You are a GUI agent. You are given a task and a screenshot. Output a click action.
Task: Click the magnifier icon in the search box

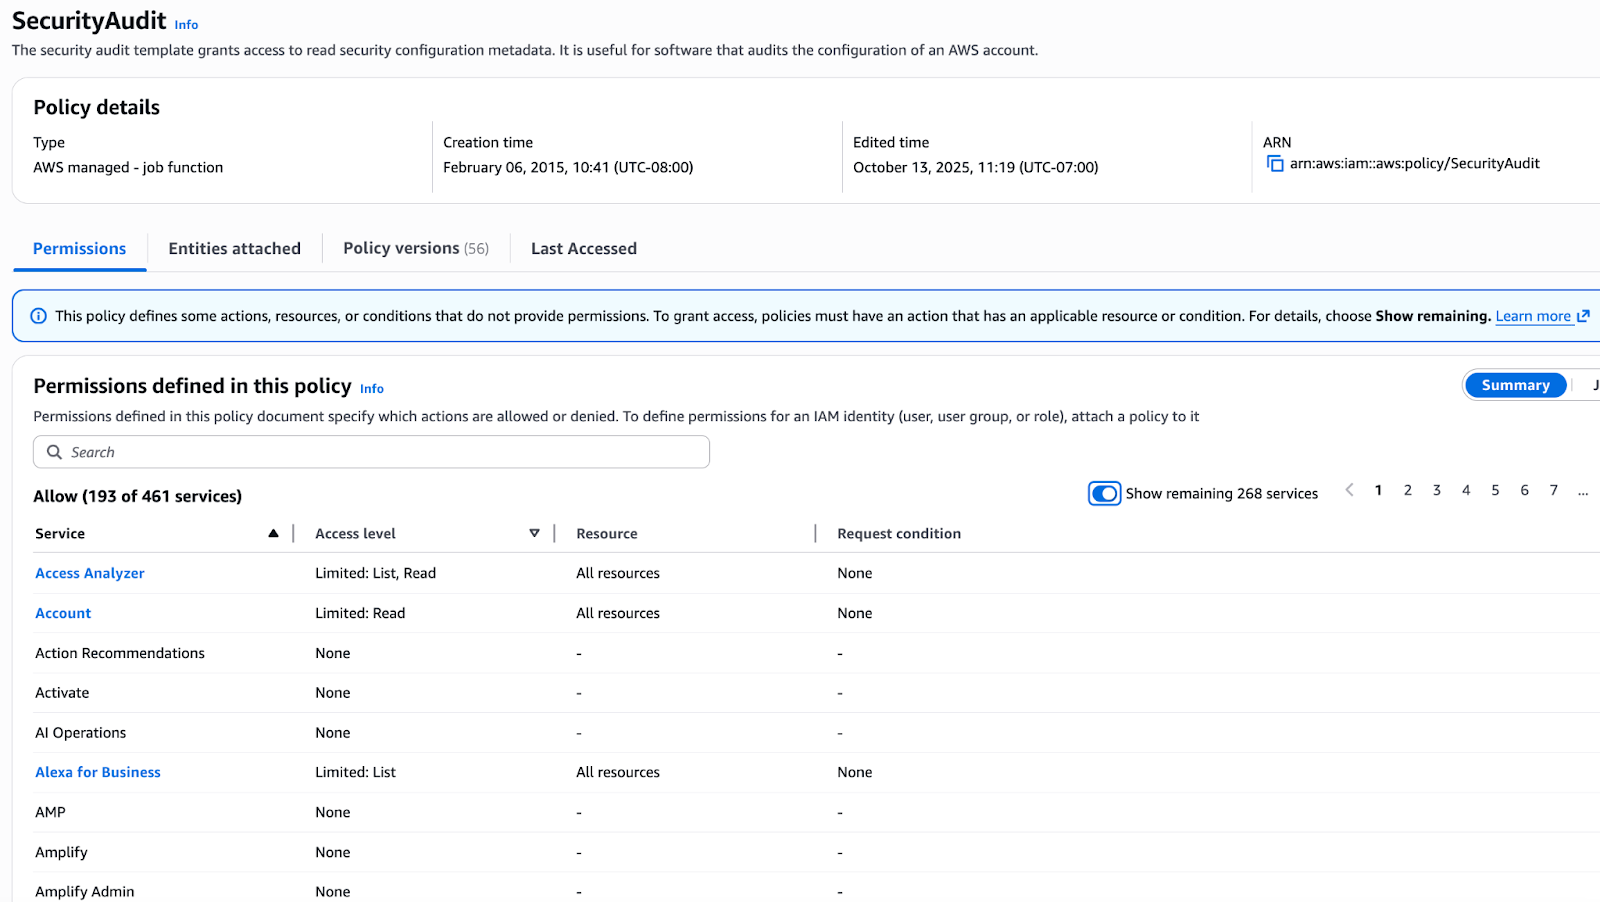click(x=54, y=452)
